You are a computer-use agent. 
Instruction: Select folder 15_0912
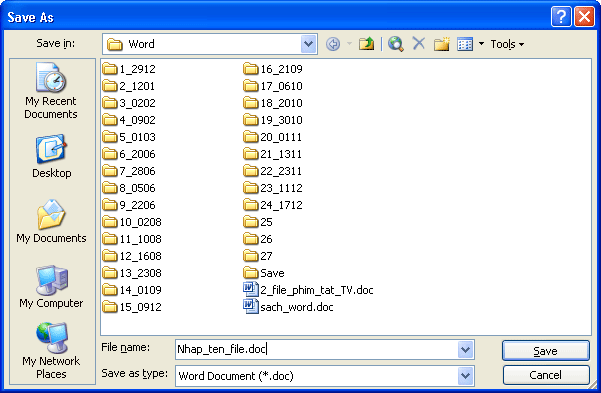[x=132, y=307]
